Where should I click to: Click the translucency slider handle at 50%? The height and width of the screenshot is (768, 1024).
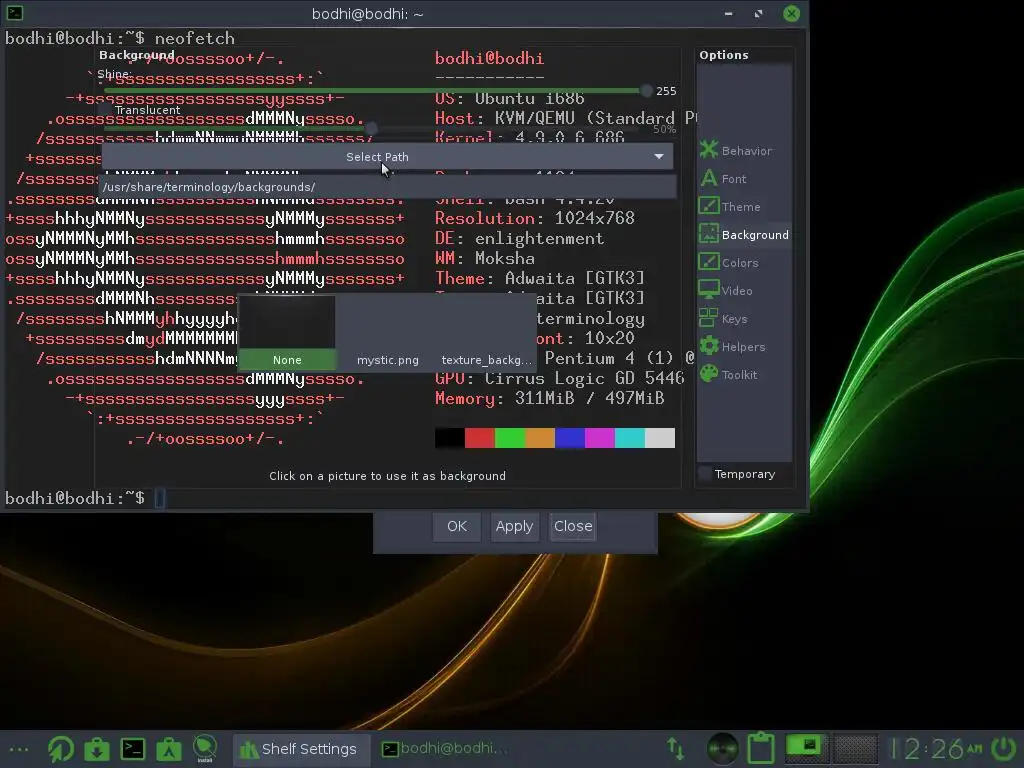[371, 129]
